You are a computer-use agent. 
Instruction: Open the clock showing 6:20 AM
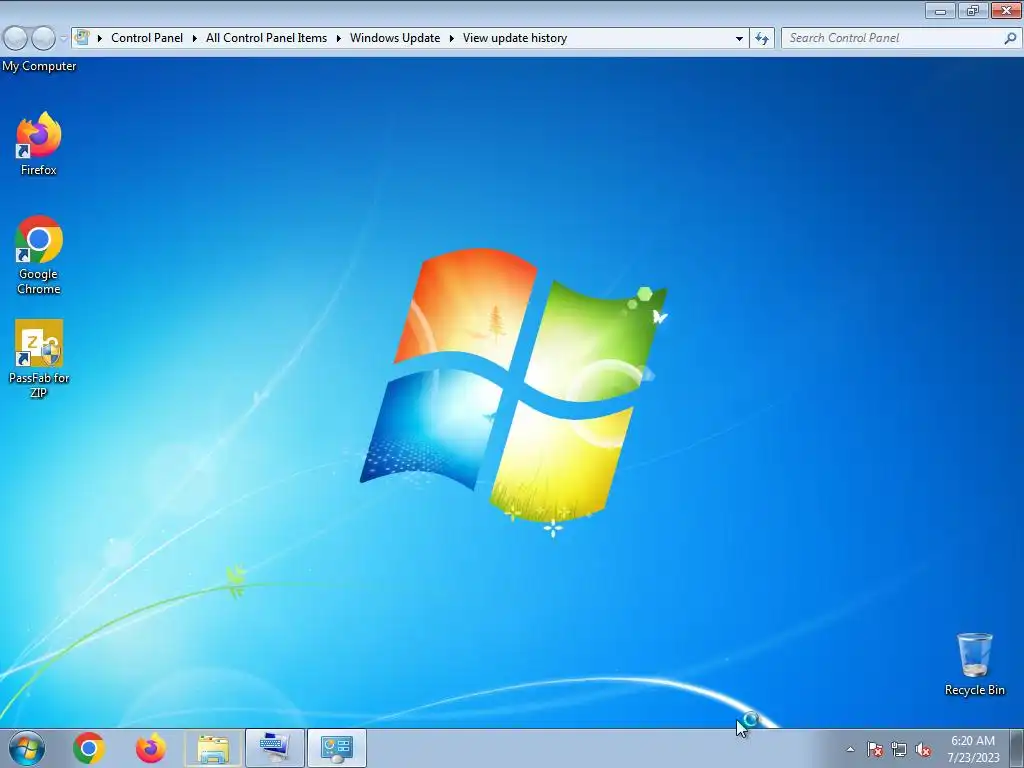[x=973, y=748]
